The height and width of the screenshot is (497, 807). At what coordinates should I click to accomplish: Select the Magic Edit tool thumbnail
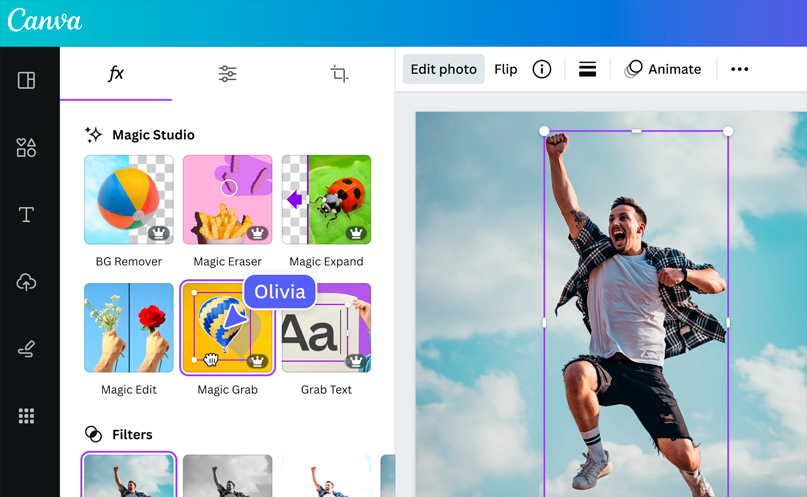129,328
